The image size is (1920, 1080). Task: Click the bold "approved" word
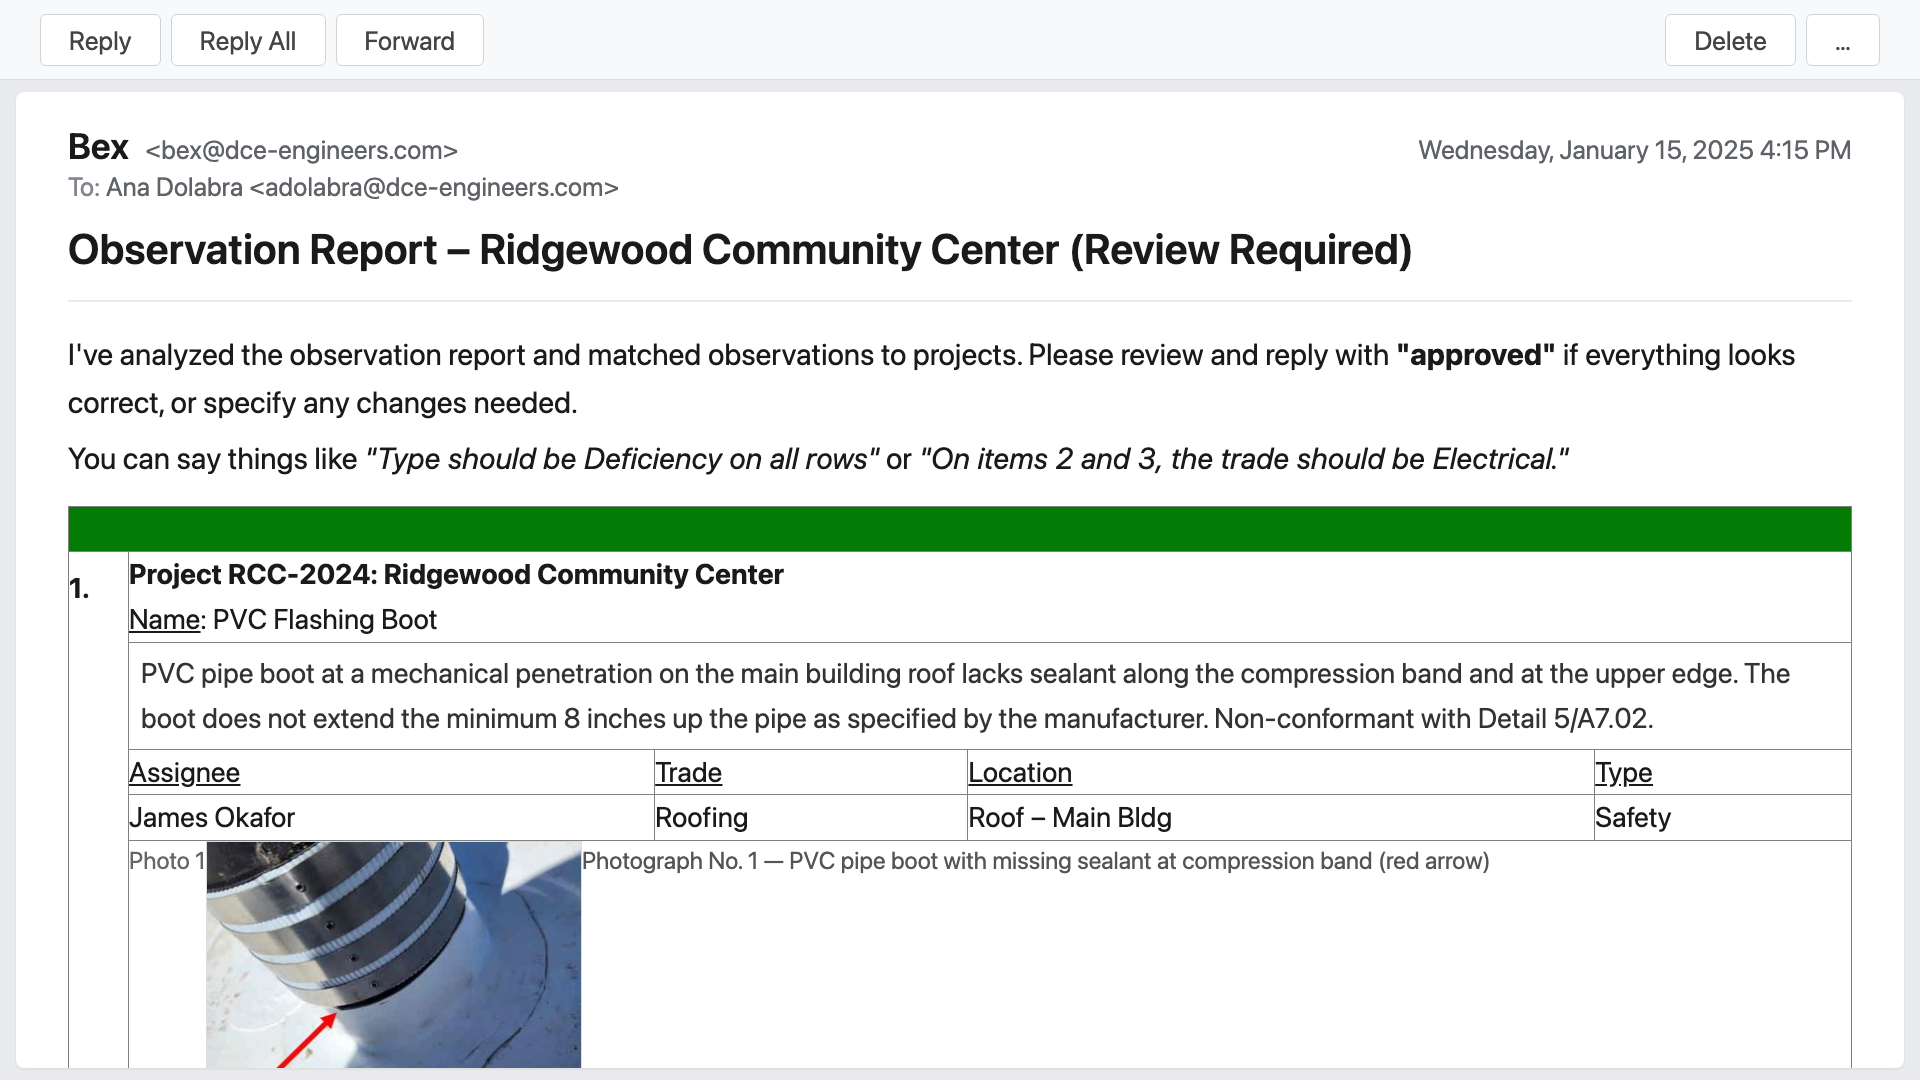click(x=1475, y=355)
